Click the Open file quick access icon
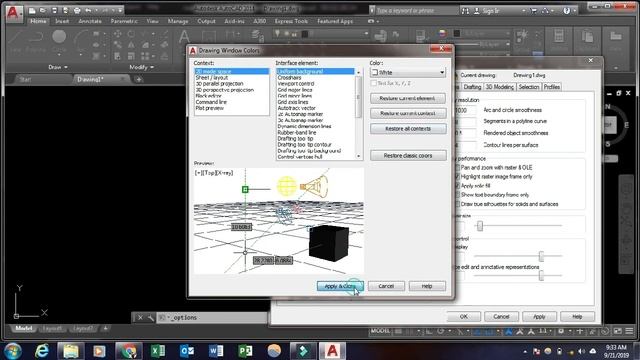 pyautogui.click(x=43, y=10)
